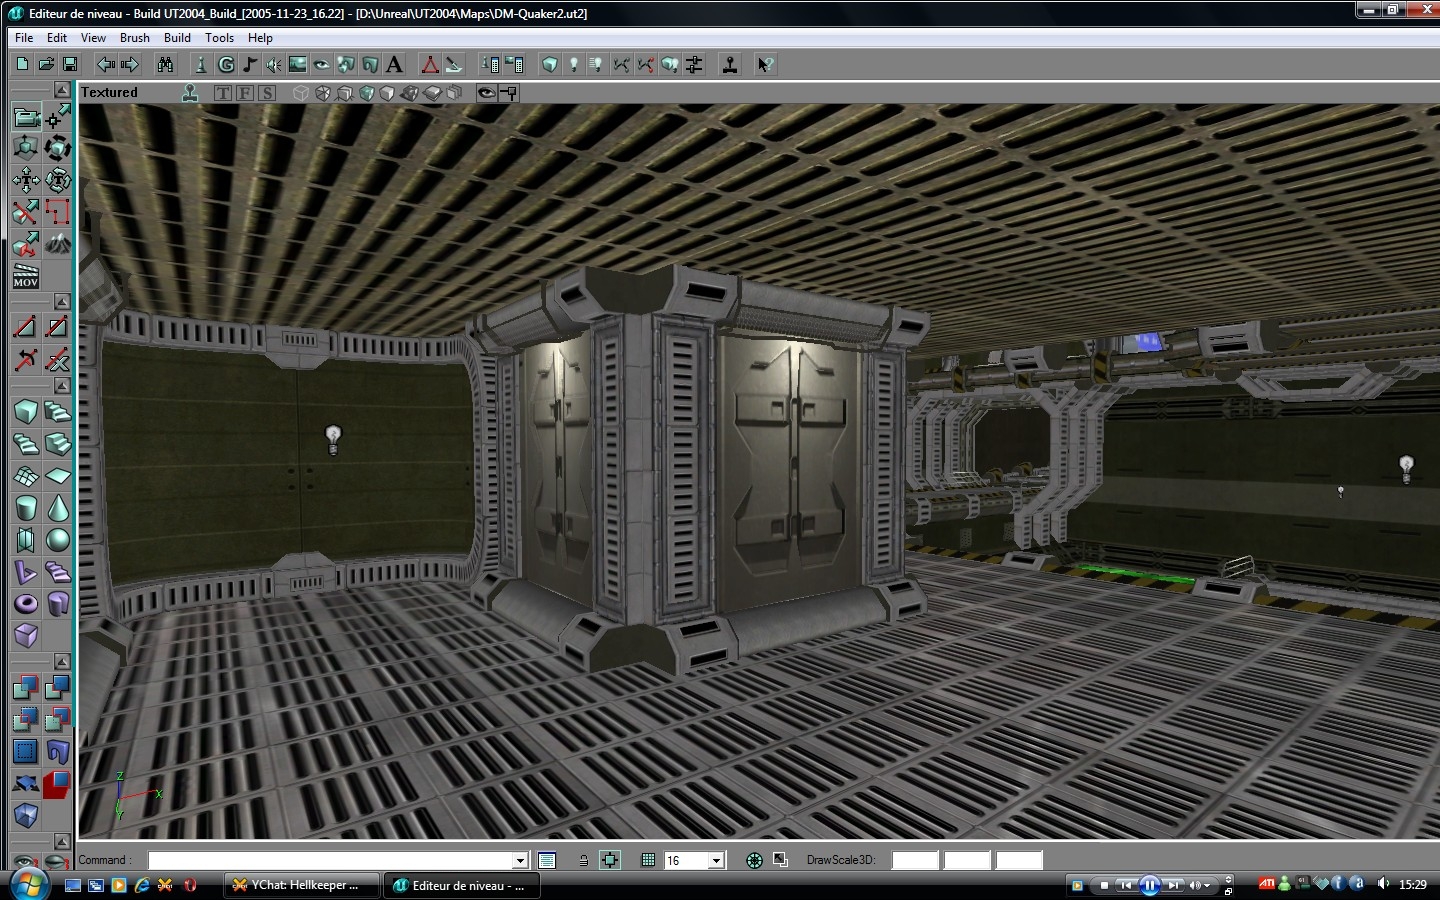Image resolution: width=1440 pixels, height=900 pixels.
Task: Open the Terrain Editing tool
Action: click(58, 243)
